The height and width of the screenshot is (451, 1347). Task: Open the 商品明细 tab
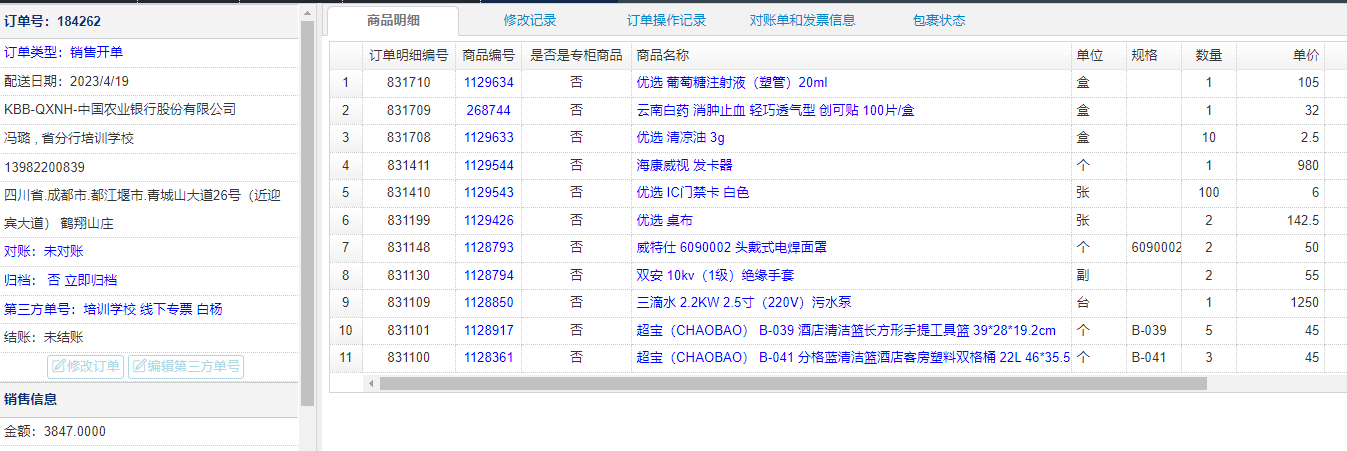point(393,20)
